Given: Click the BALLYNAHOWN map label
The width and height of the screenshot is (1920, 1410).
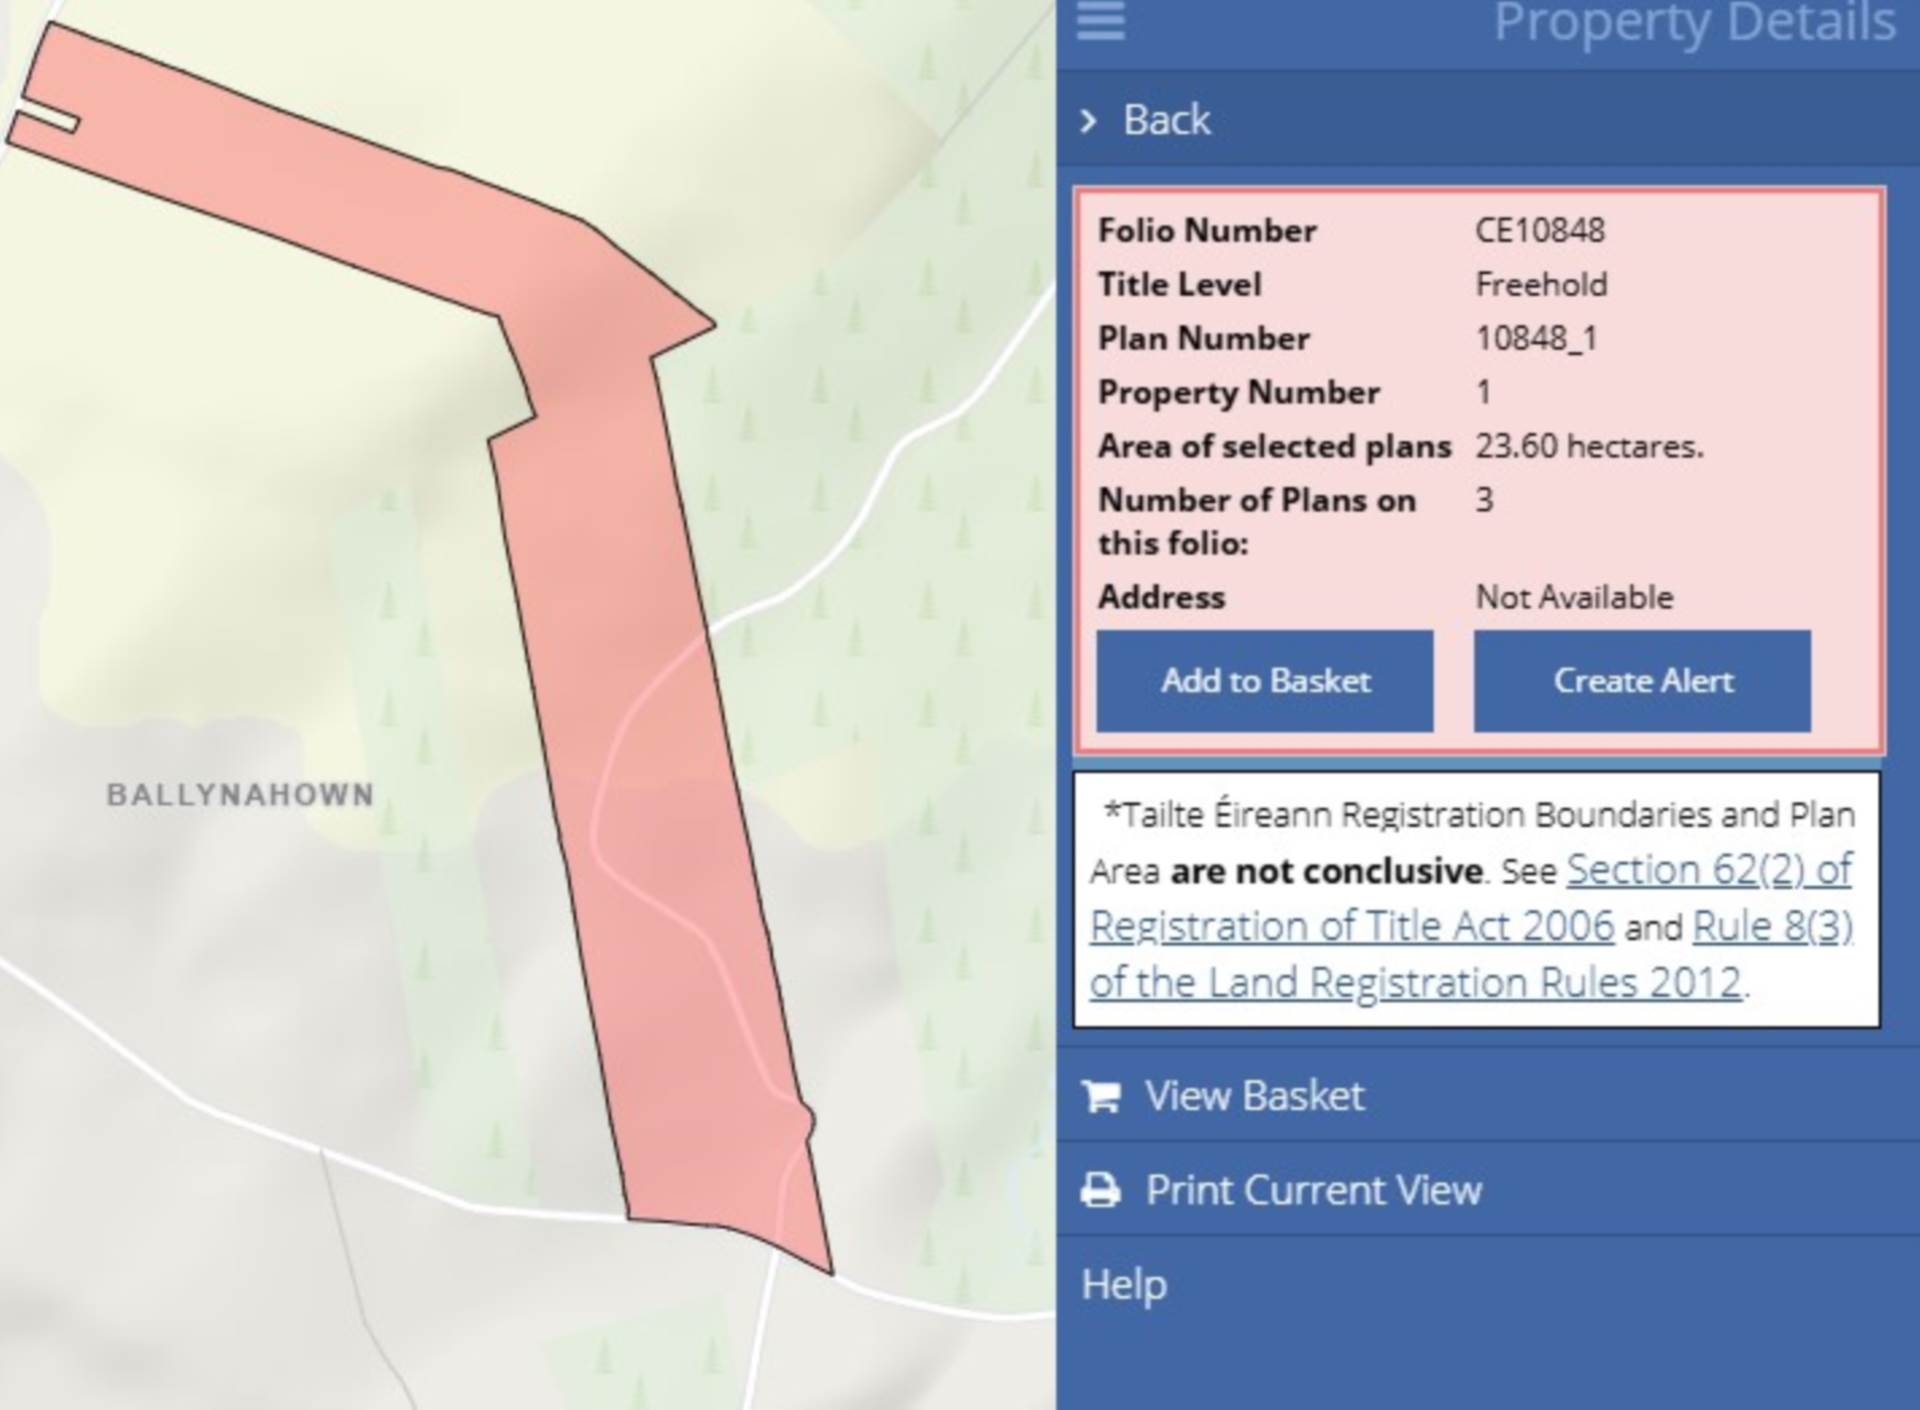Looking at the screenshot, I should pyautogui.click(x=240, y=795).
